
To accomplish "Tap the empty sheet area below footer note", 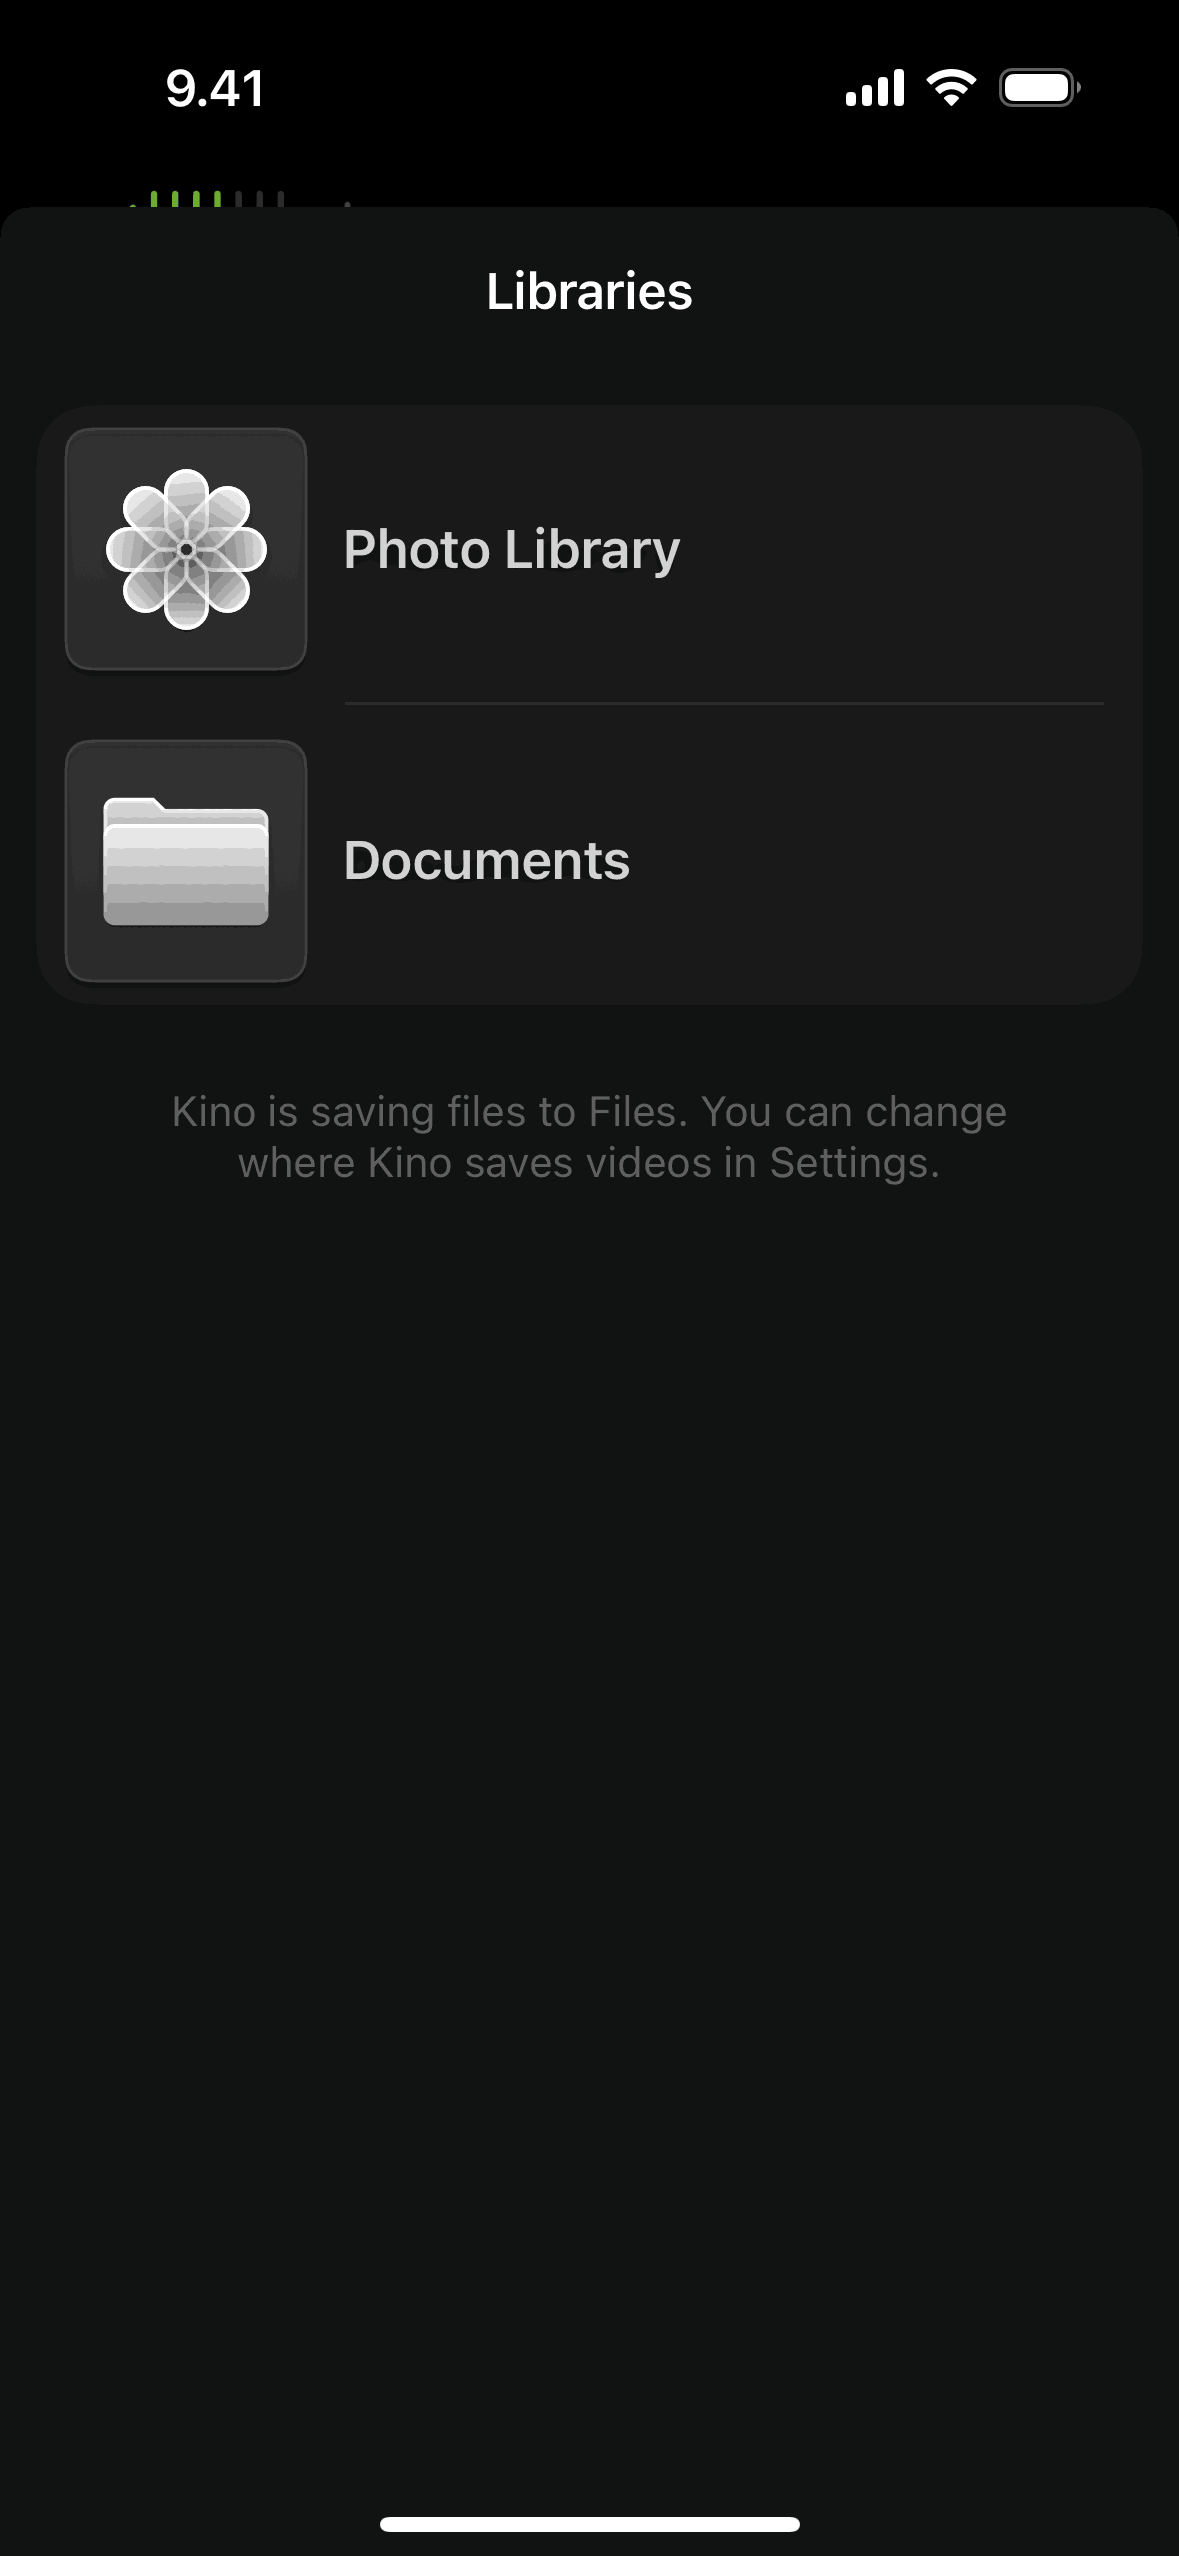I will coord(590,1800).
